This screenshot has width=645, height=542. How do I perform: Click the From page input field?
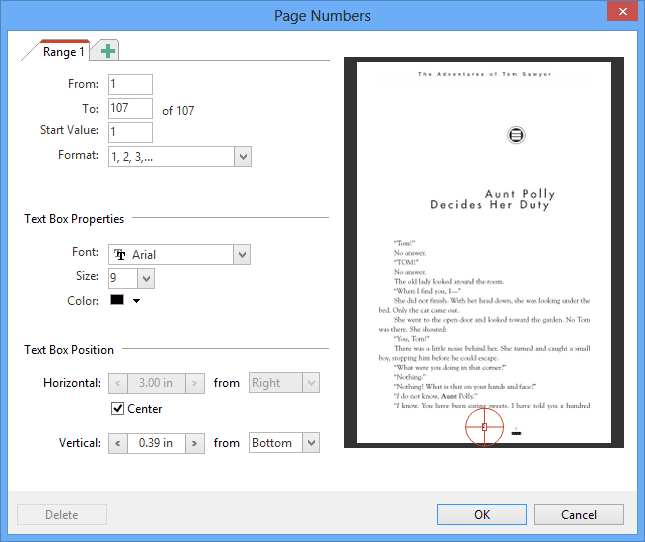130,85
